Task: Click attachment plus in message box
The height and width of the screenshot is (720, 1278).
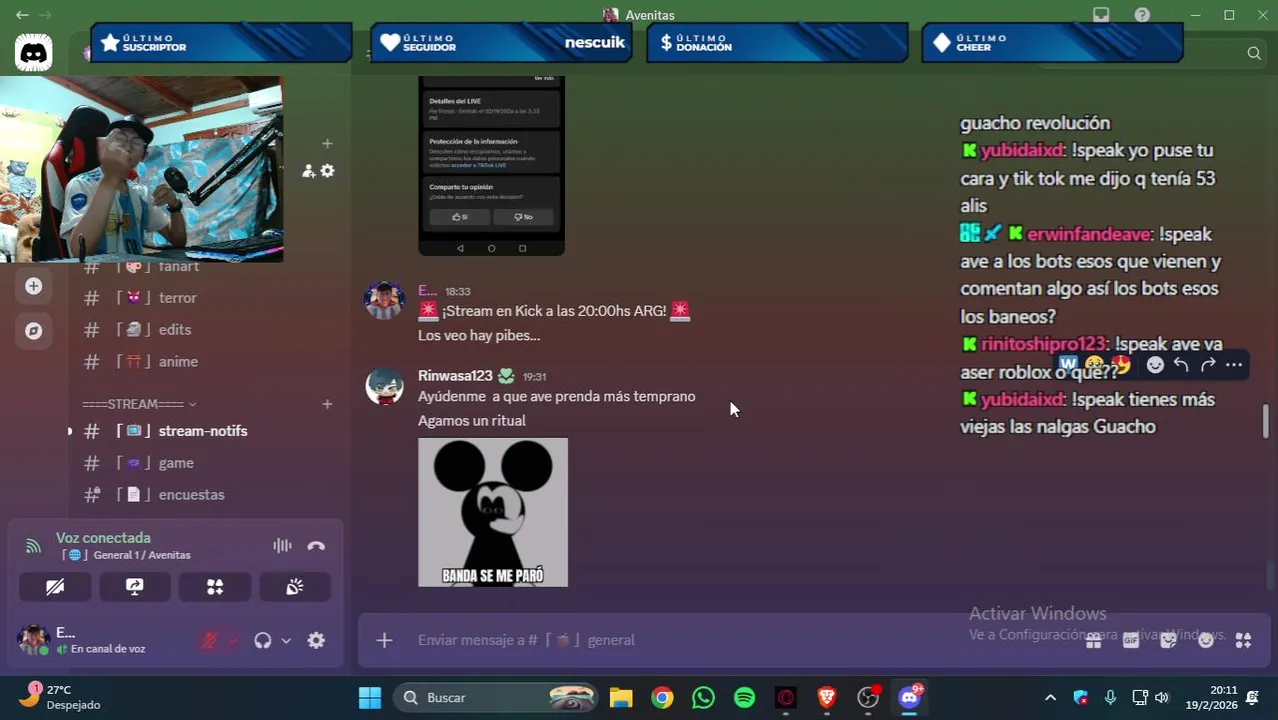Action: pyautogui.click(x=384, y=640)
